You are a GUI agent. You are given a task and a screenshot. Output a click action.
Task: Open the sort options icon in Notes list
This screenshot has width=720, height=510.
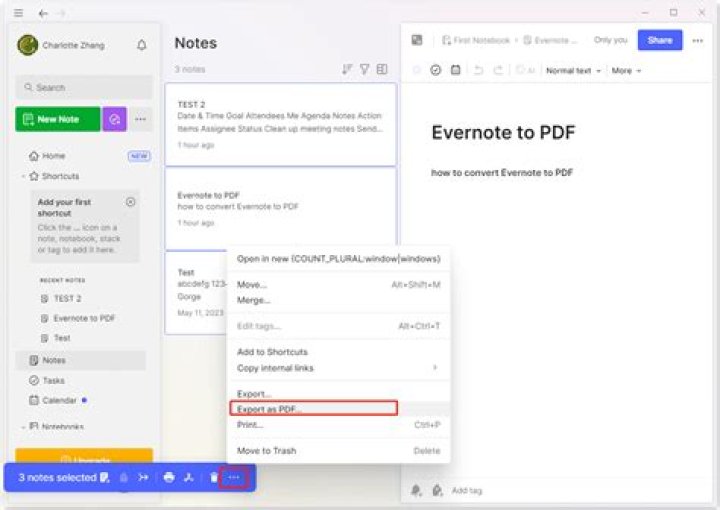[x=347, y=69]
